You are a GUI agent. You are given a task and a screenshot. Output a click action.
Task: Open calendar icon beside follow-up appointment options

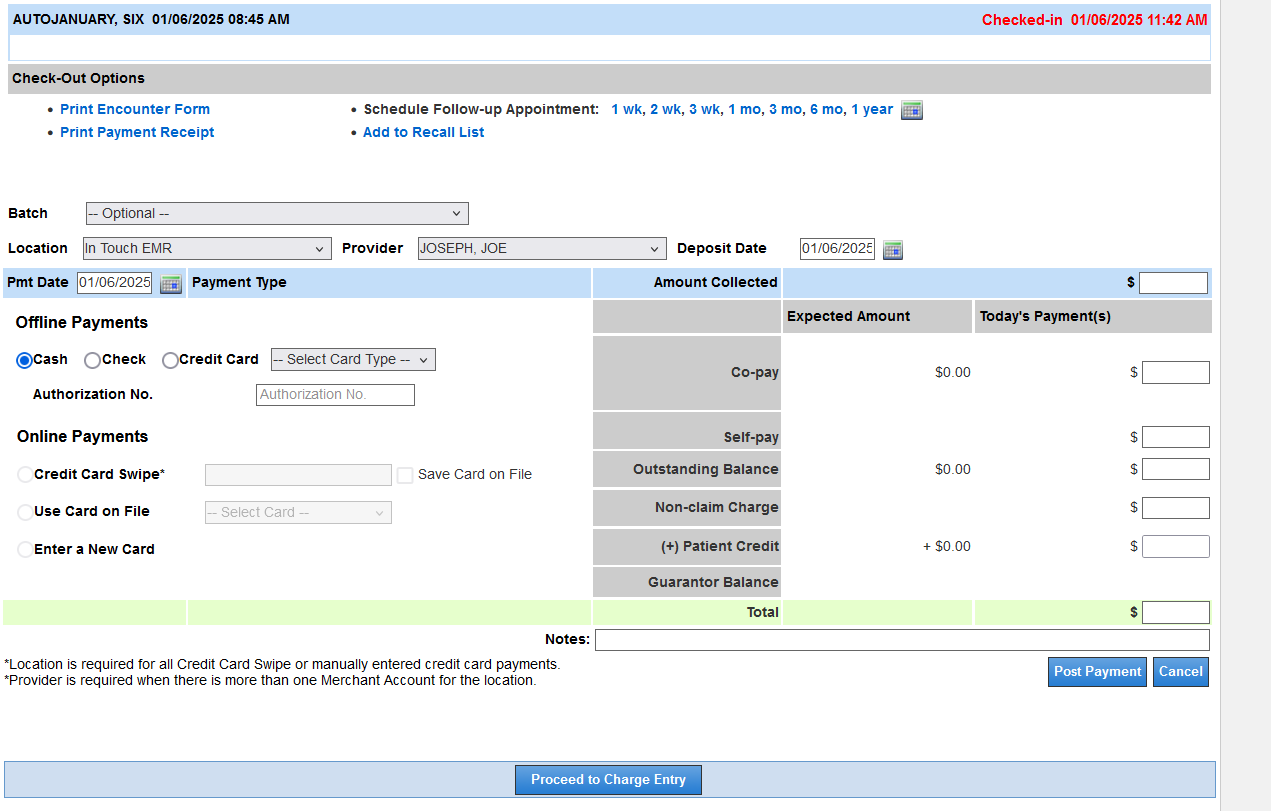click(x=911, y=110)
